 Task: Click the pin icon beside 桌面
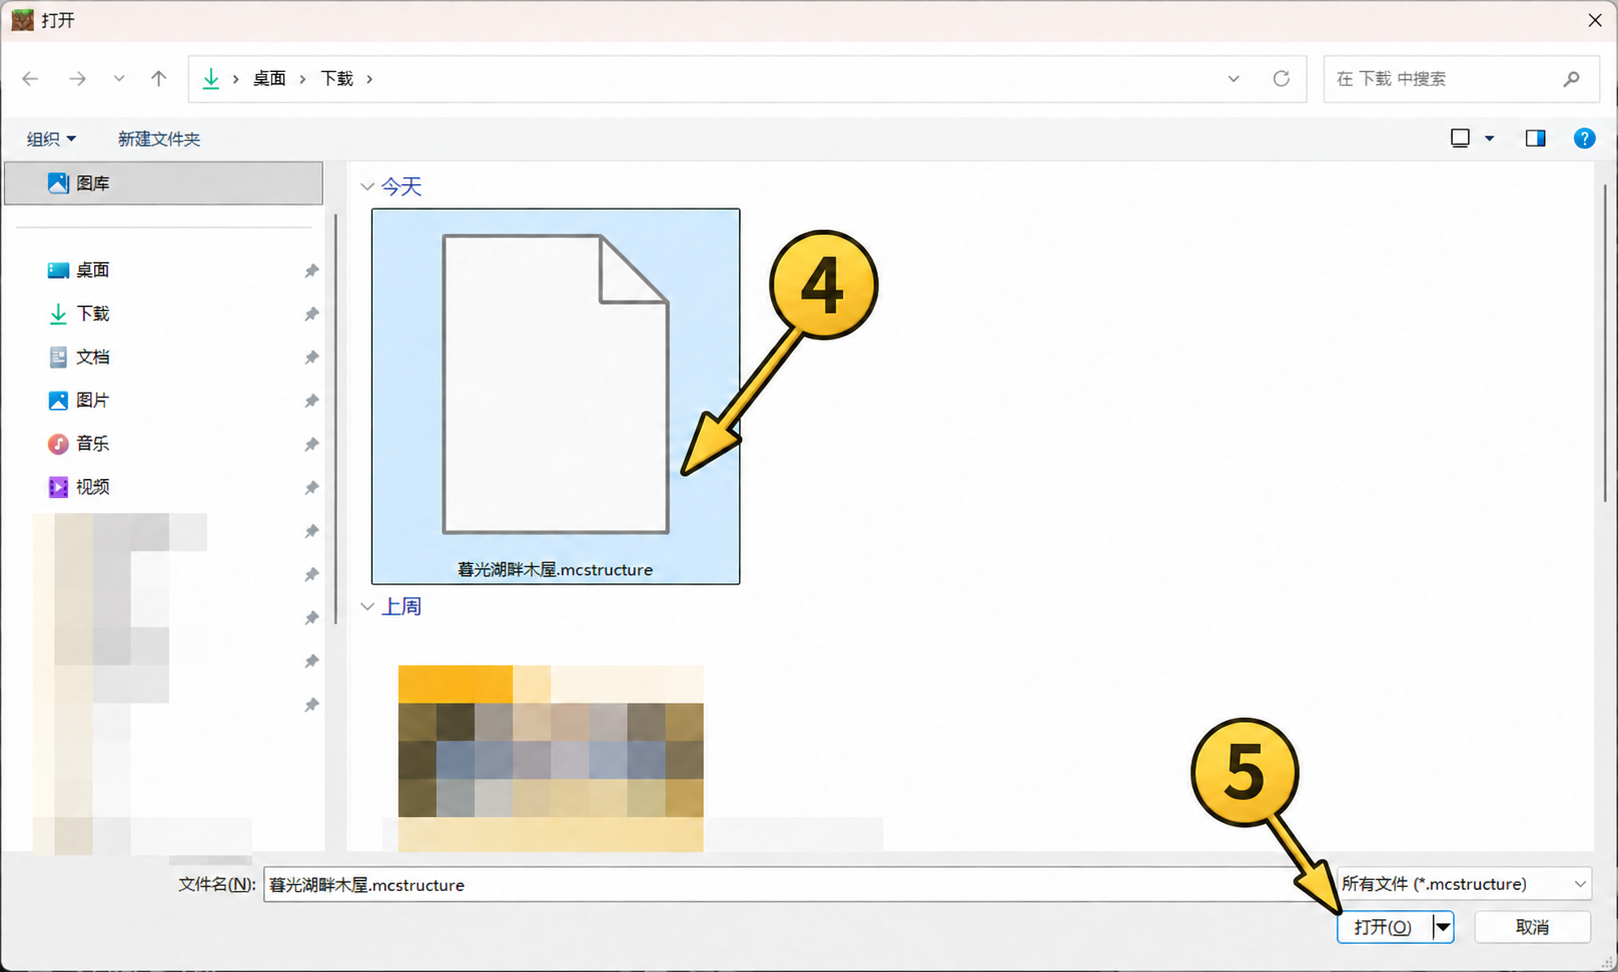coord(311,271)
